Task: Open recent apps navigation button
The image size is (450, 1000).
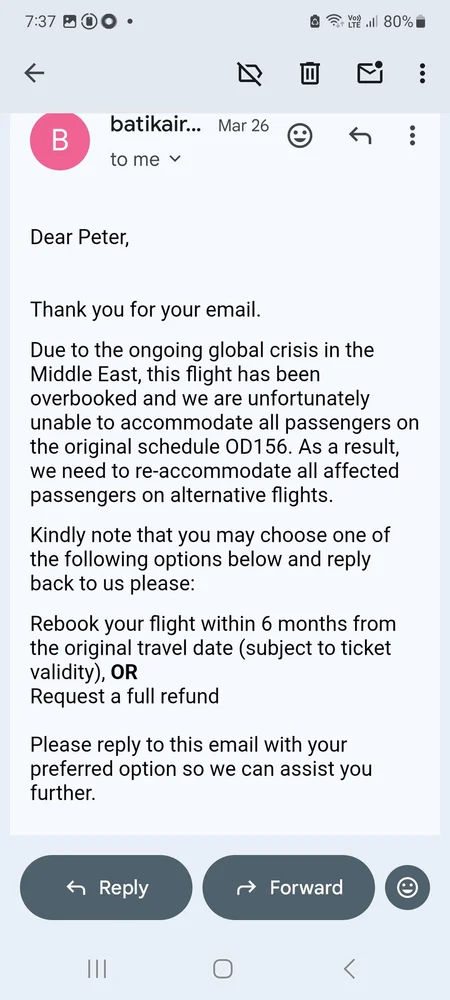Action: (97, 969)
